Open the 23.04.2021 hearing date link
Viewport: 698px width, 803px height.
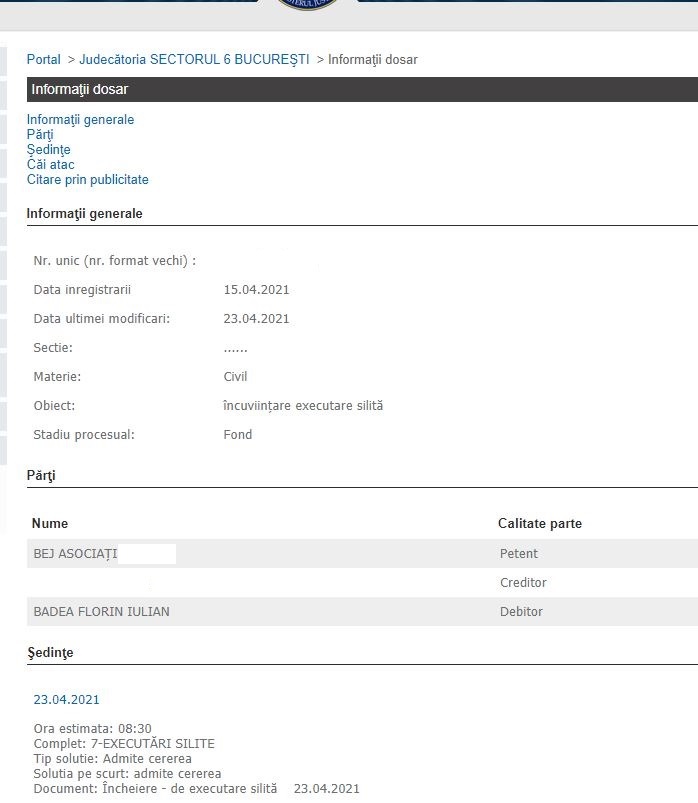click(66, 700)
